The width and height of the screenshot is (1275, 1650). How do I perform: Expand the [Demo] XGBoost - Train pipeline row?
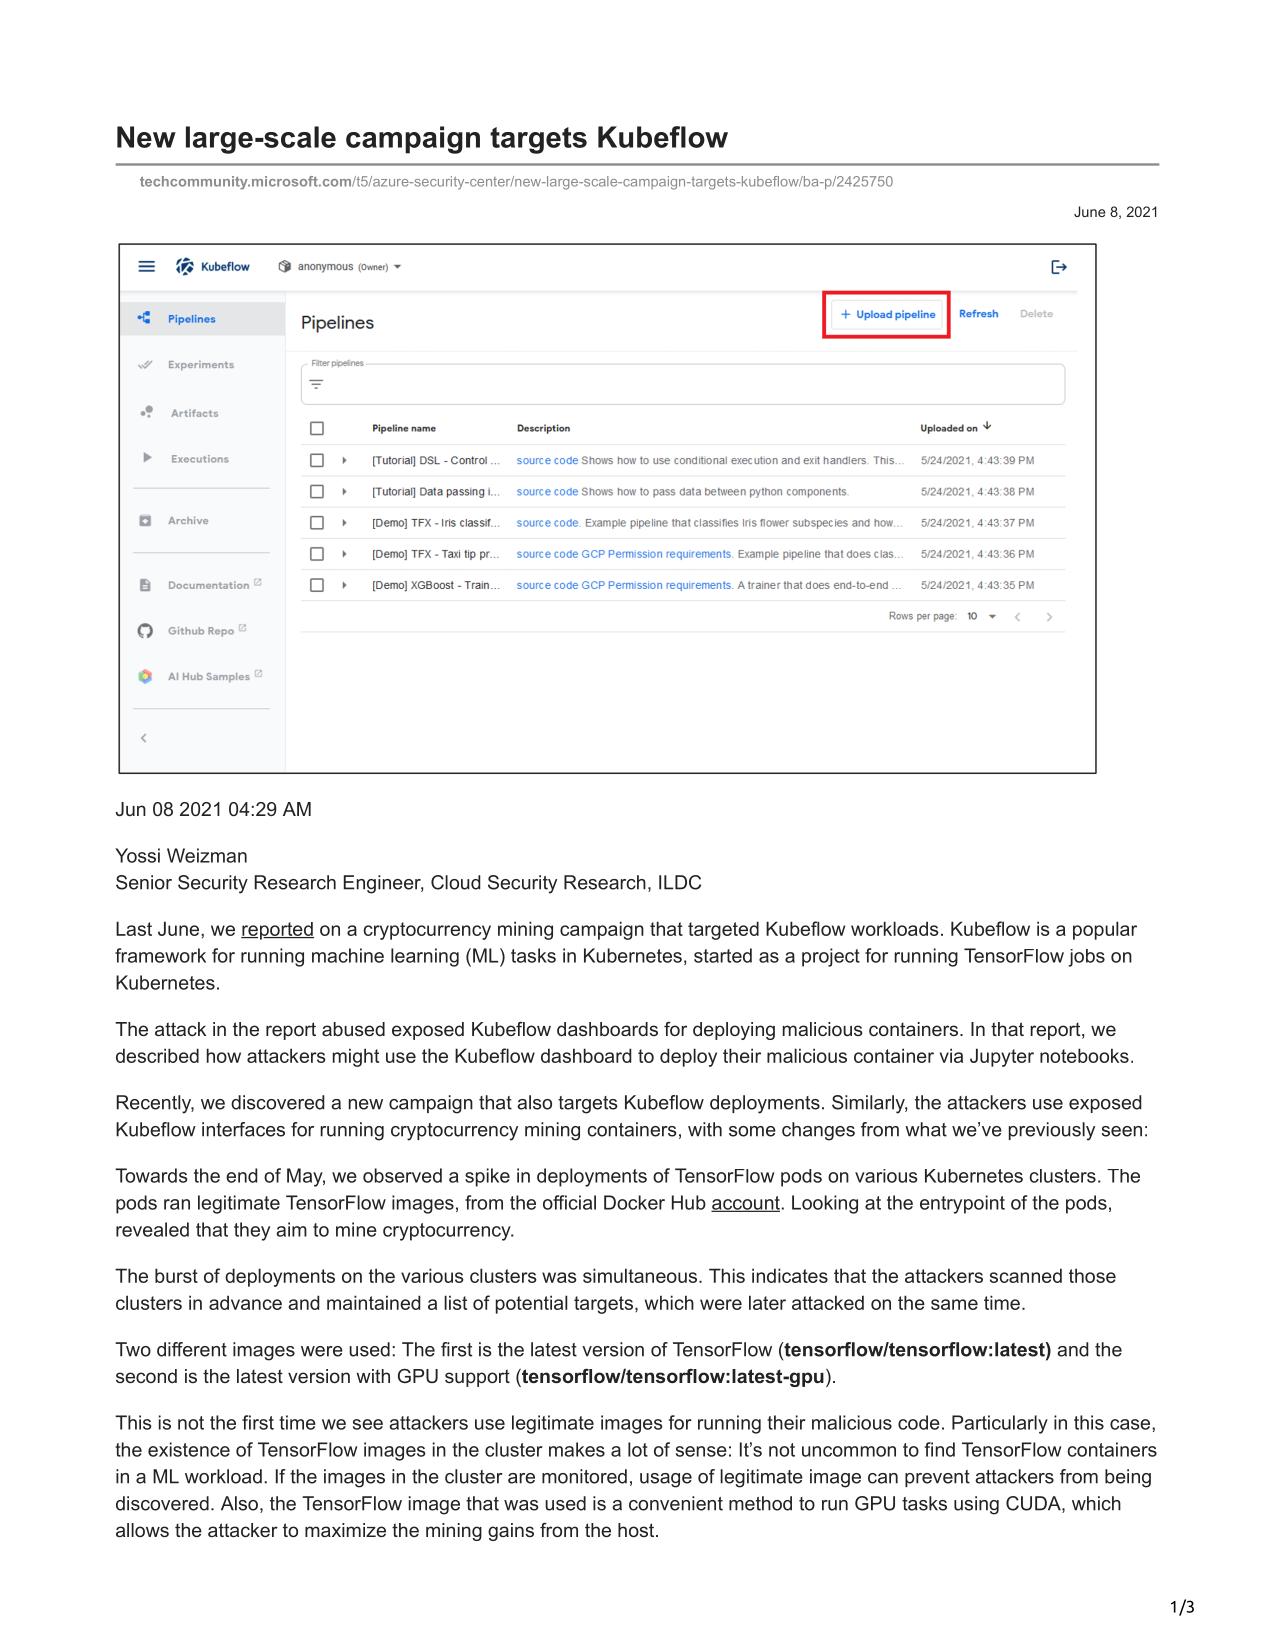click(345, 585)
